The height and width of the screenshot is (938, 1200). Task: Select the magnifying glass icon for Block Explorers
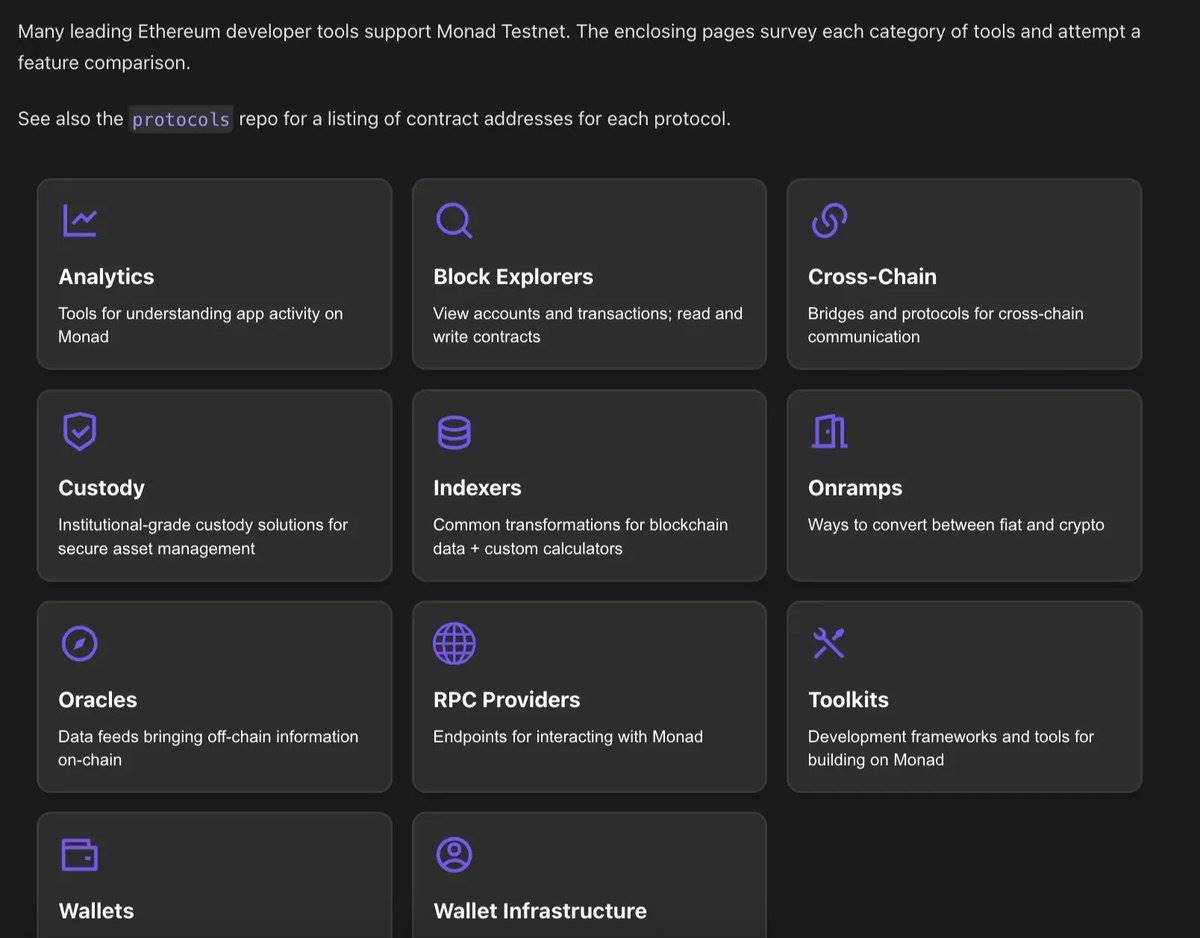[455, 220]
